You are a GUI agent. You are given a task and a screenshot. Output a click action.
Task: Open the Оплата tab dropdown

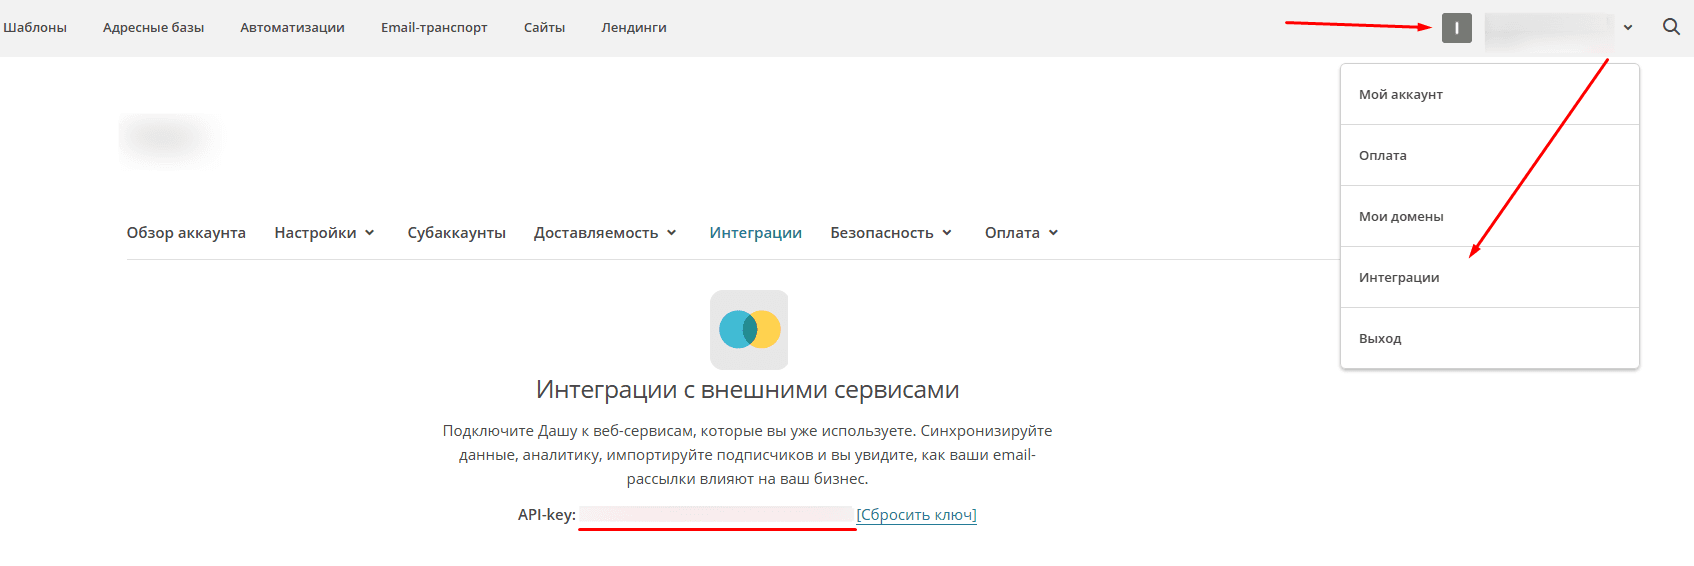point(1021,233)
